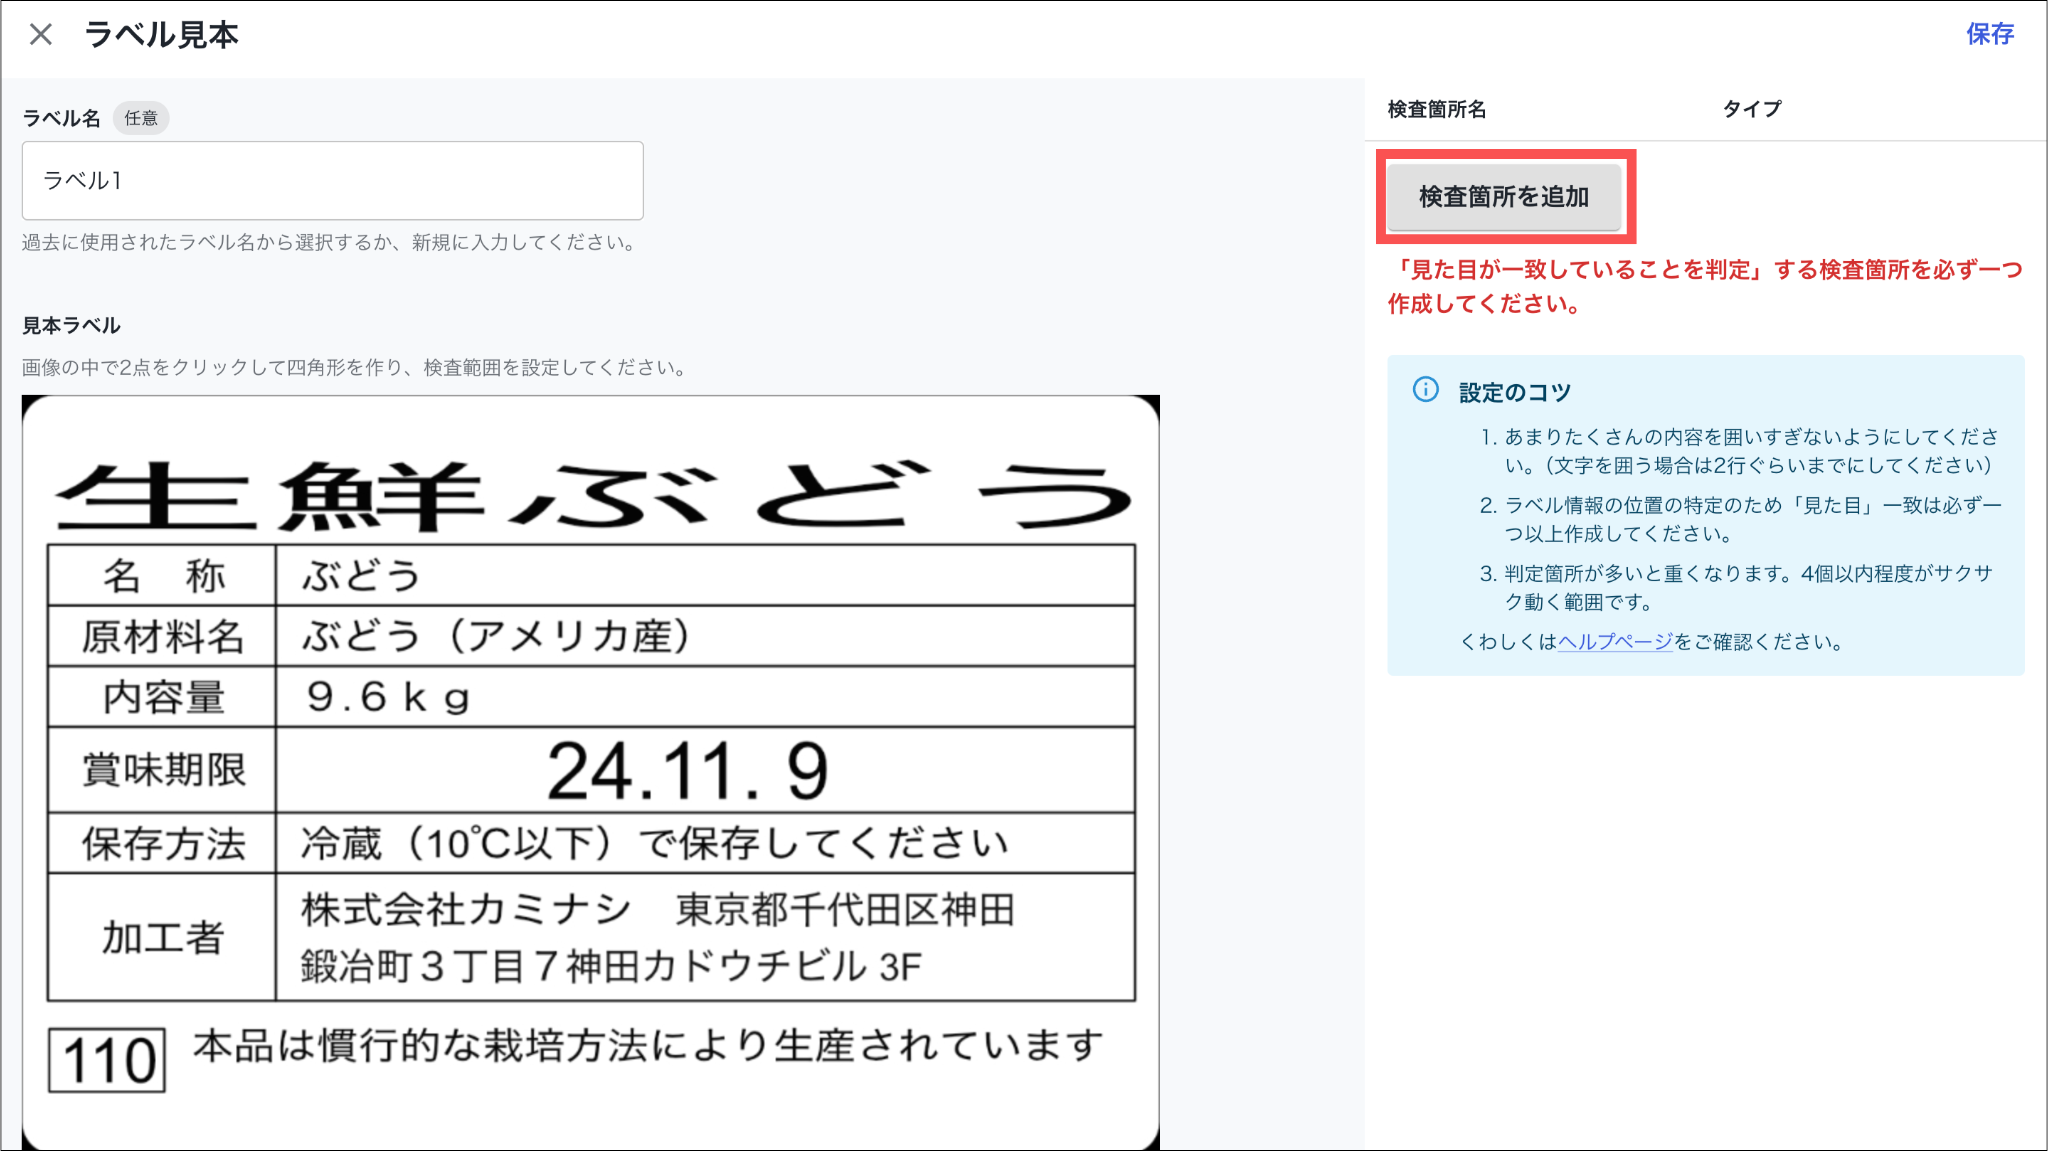The height and width of the screenshot is (1151, 2048).
Task: Click the boxed 110 number on label
Action: click(x=108, y=1060)
